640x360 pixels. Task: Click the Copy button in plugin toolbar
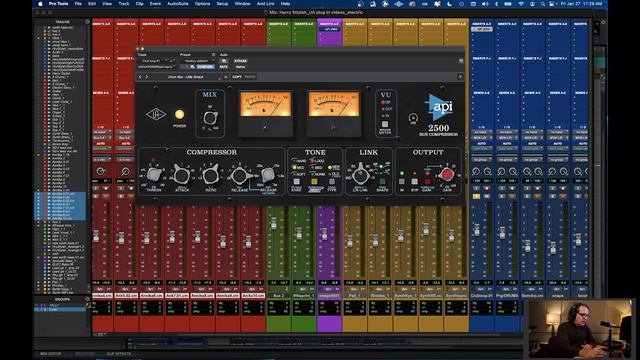(x=237, y=77)
